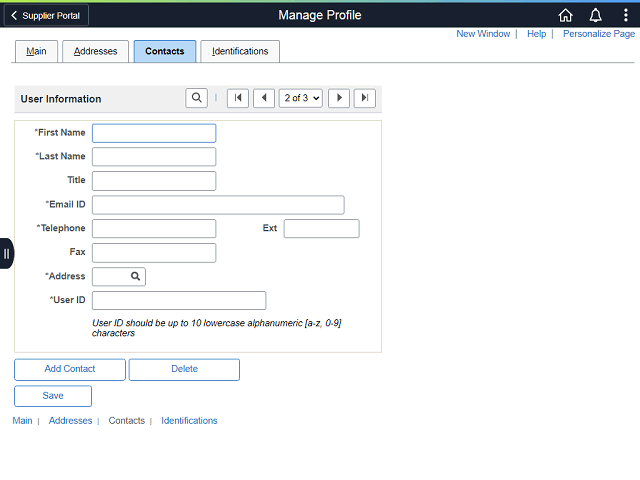
Task: Click the Title input field
Action: pyautogui.click(x=154, y=181)
